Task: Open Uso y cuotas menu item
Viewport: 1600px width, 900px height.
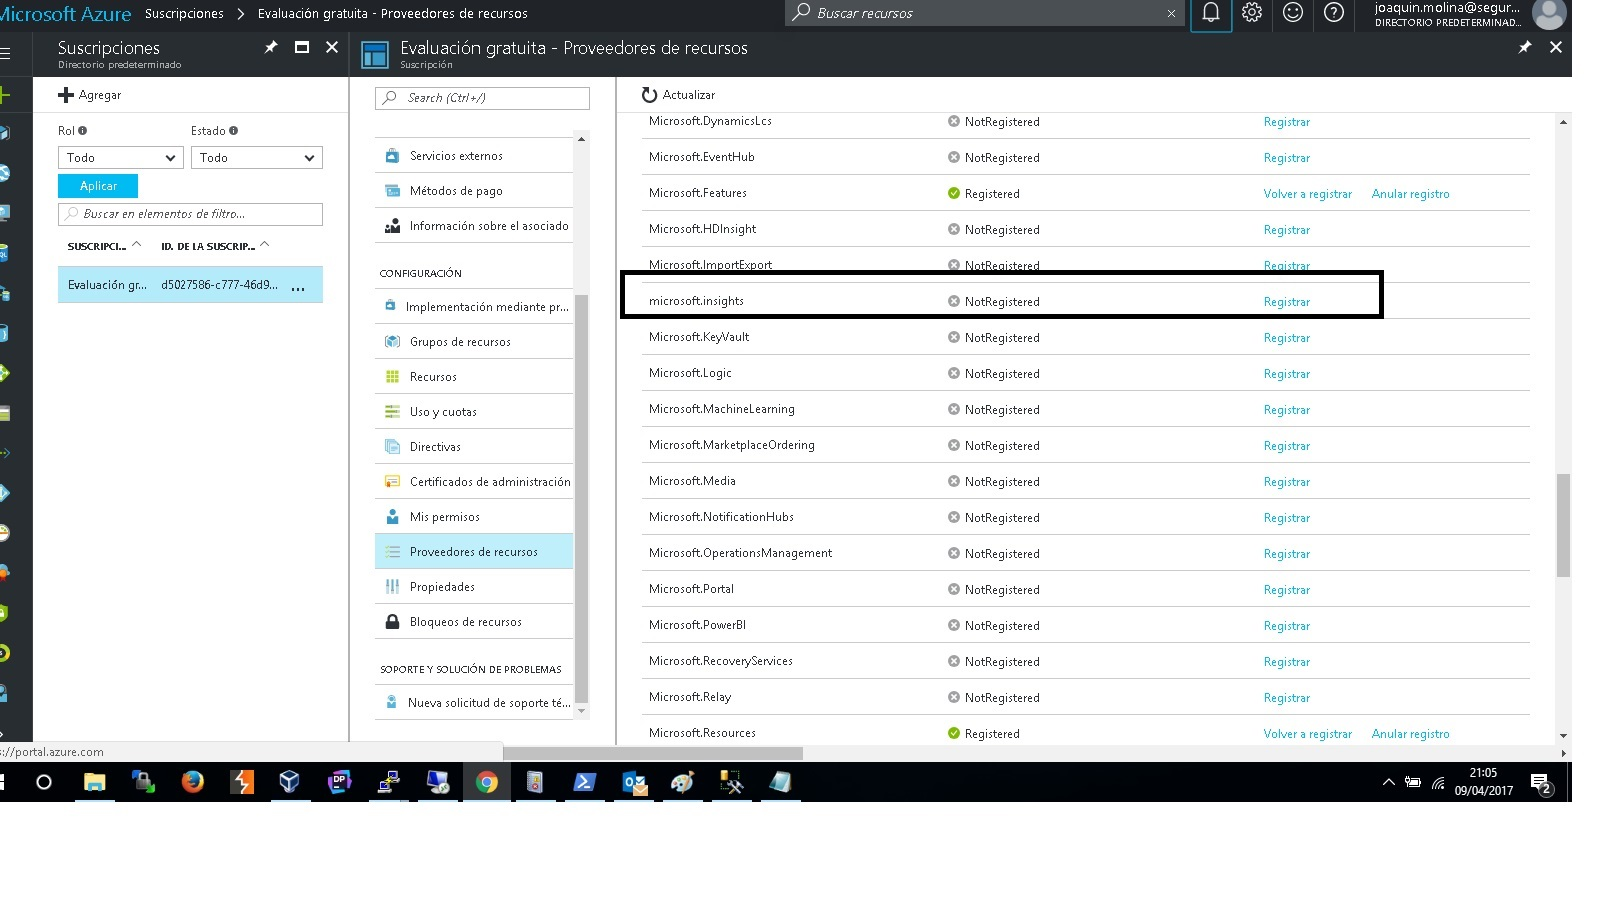Action: [443, 412]
